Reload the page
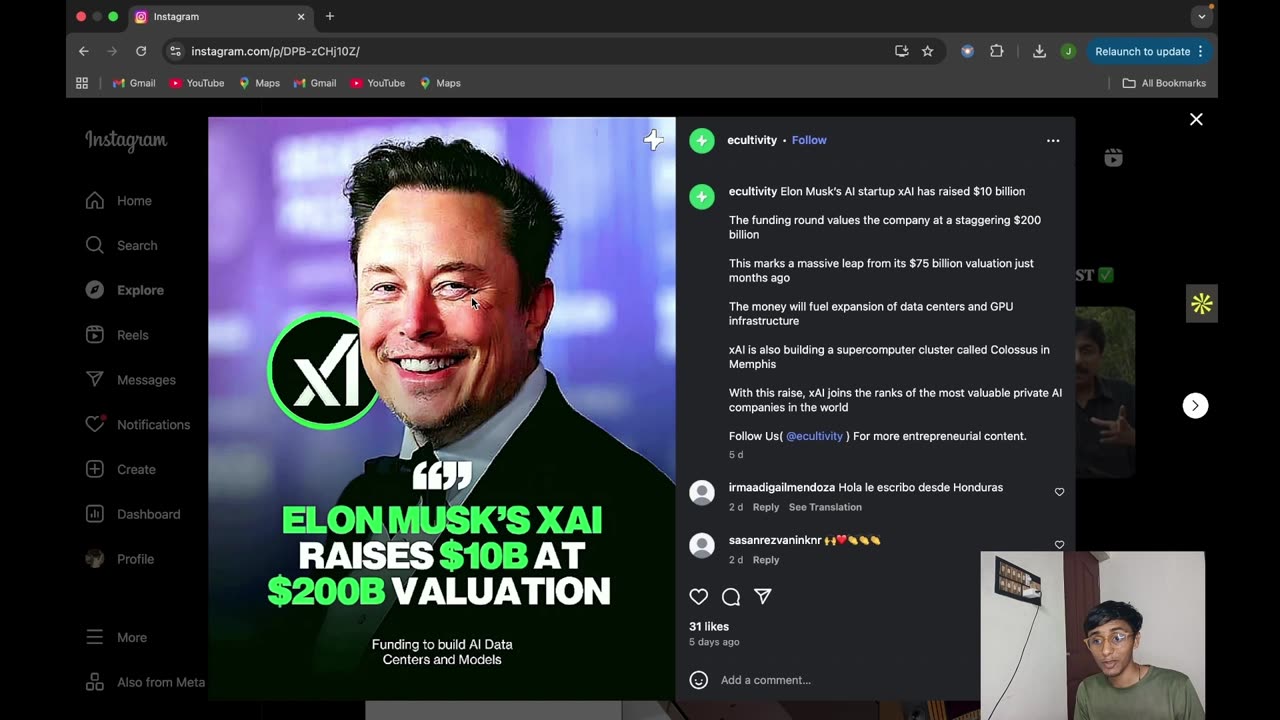The image size is (1280, 720). coord(141,51)
